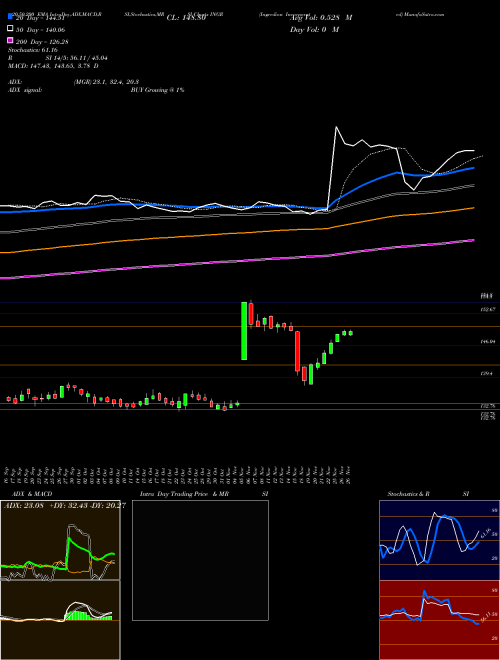Click the 'Stochastics: 61.16' reading
The height and width of the screenshot is (660, 500).
coord(33,50)
